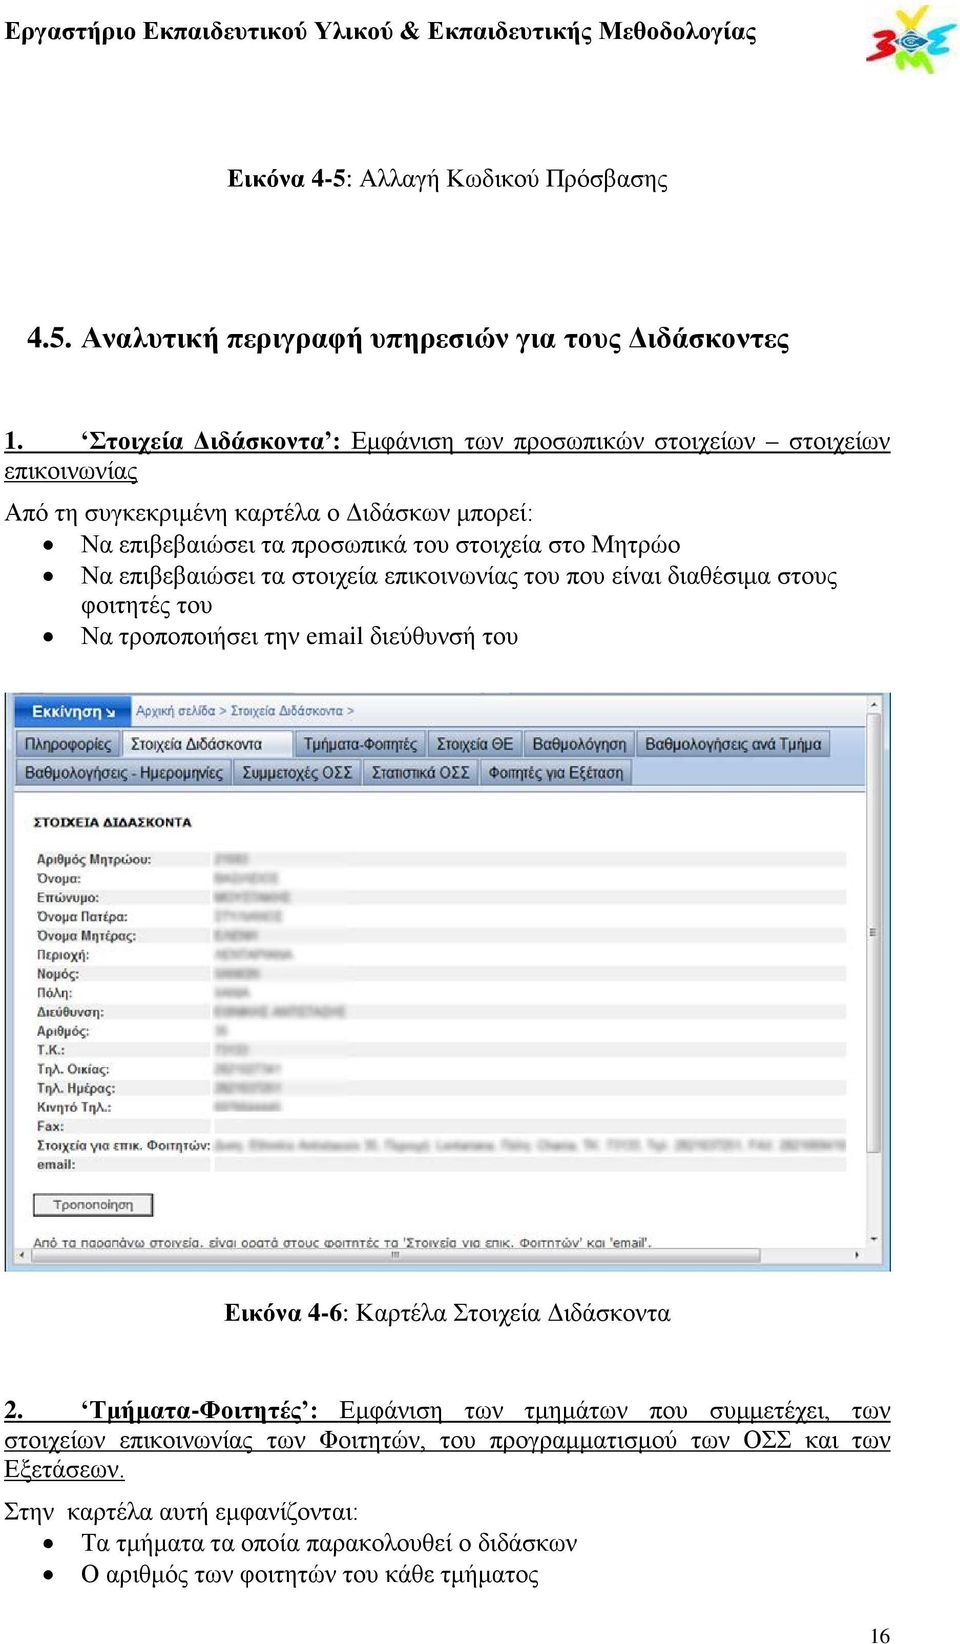960x1644 pixels.
Task: Open the Στοιχεία ΘΕ tab
Action: pyautogui.click(x=475, y=744)
